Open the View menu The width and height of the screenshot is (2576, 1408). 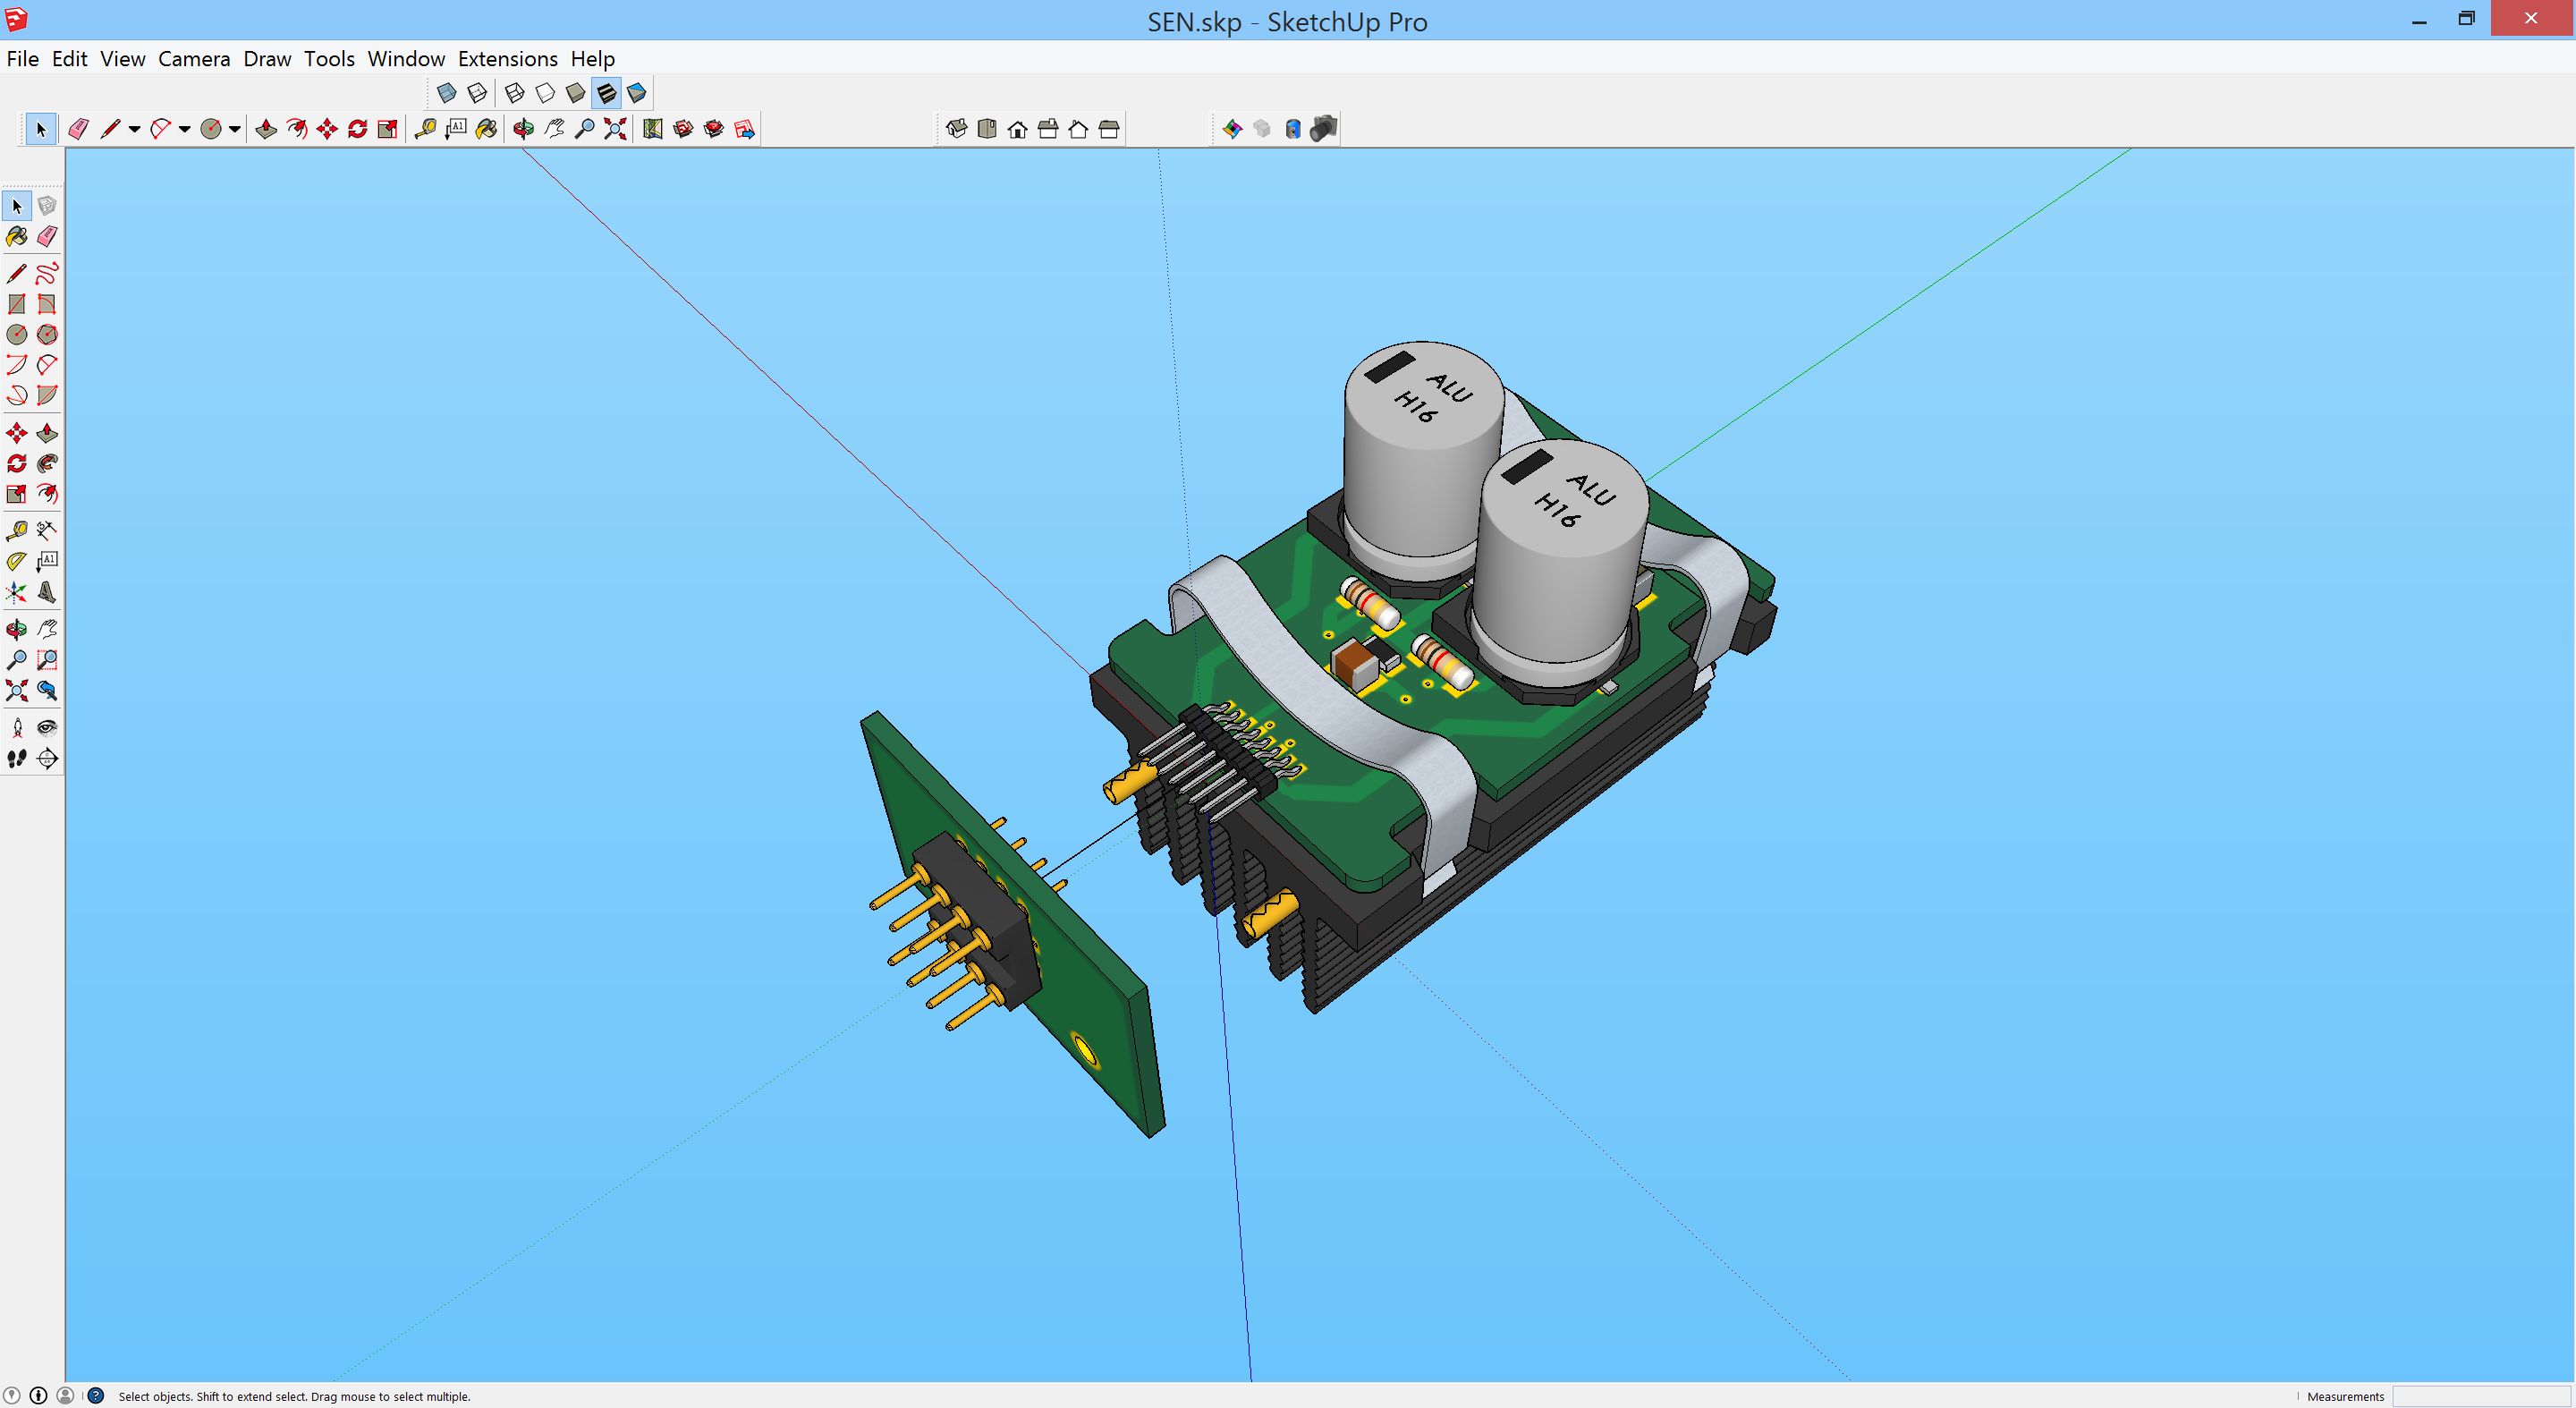coord(123,59)
